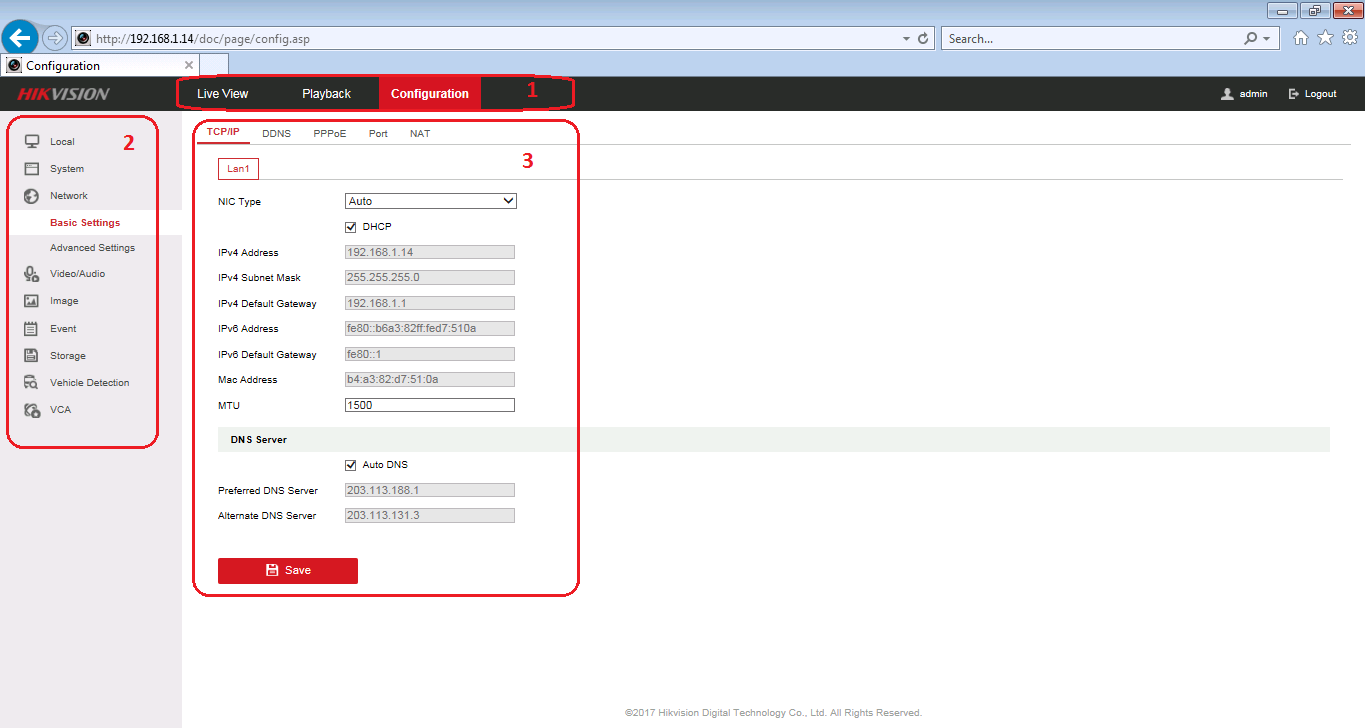Open browser search provider dropdown arrow

pos(1266,39)
